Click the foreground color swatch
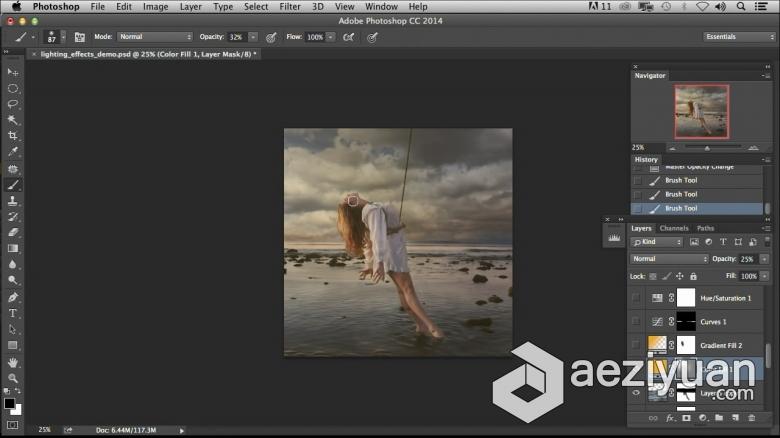The width and height of the screenshot is (780, 438). click(9, 404)
